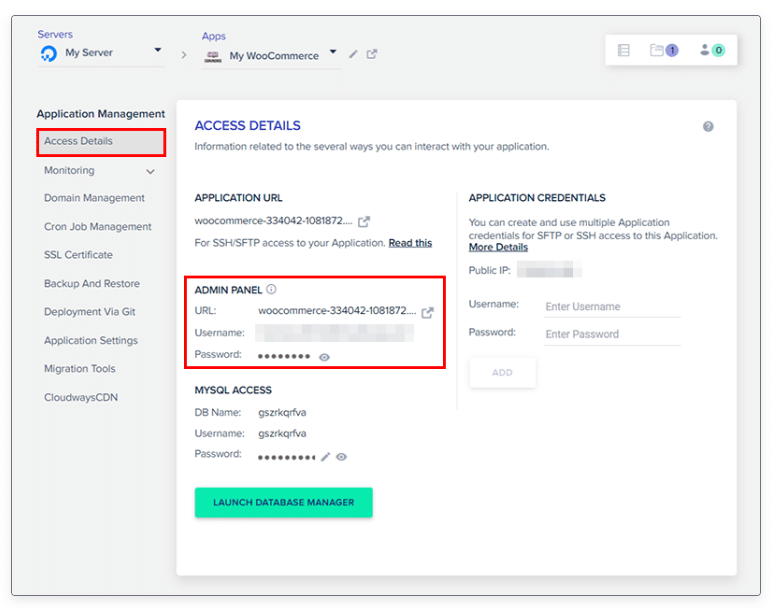The image size is (777, 608).
Task: Open the Admin Panel URL external link icon
Action: 427,313
